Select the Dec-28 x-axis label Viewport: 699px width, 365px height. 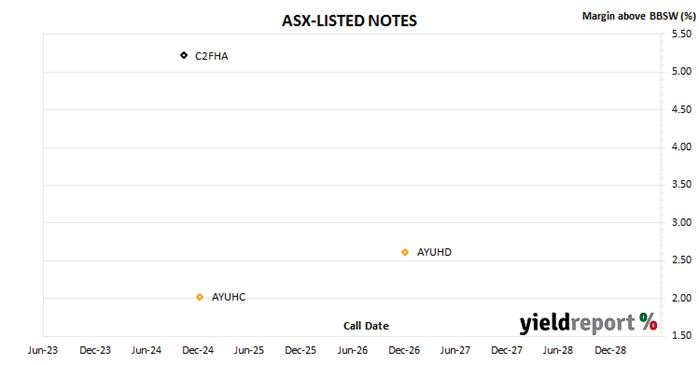pyautogui.click(x=610, y=350)
